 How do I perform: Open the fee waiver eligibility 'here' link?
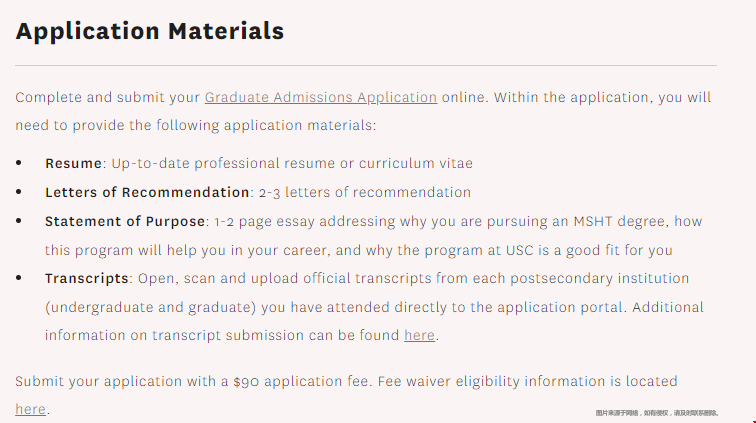click(x=30, y=409)
